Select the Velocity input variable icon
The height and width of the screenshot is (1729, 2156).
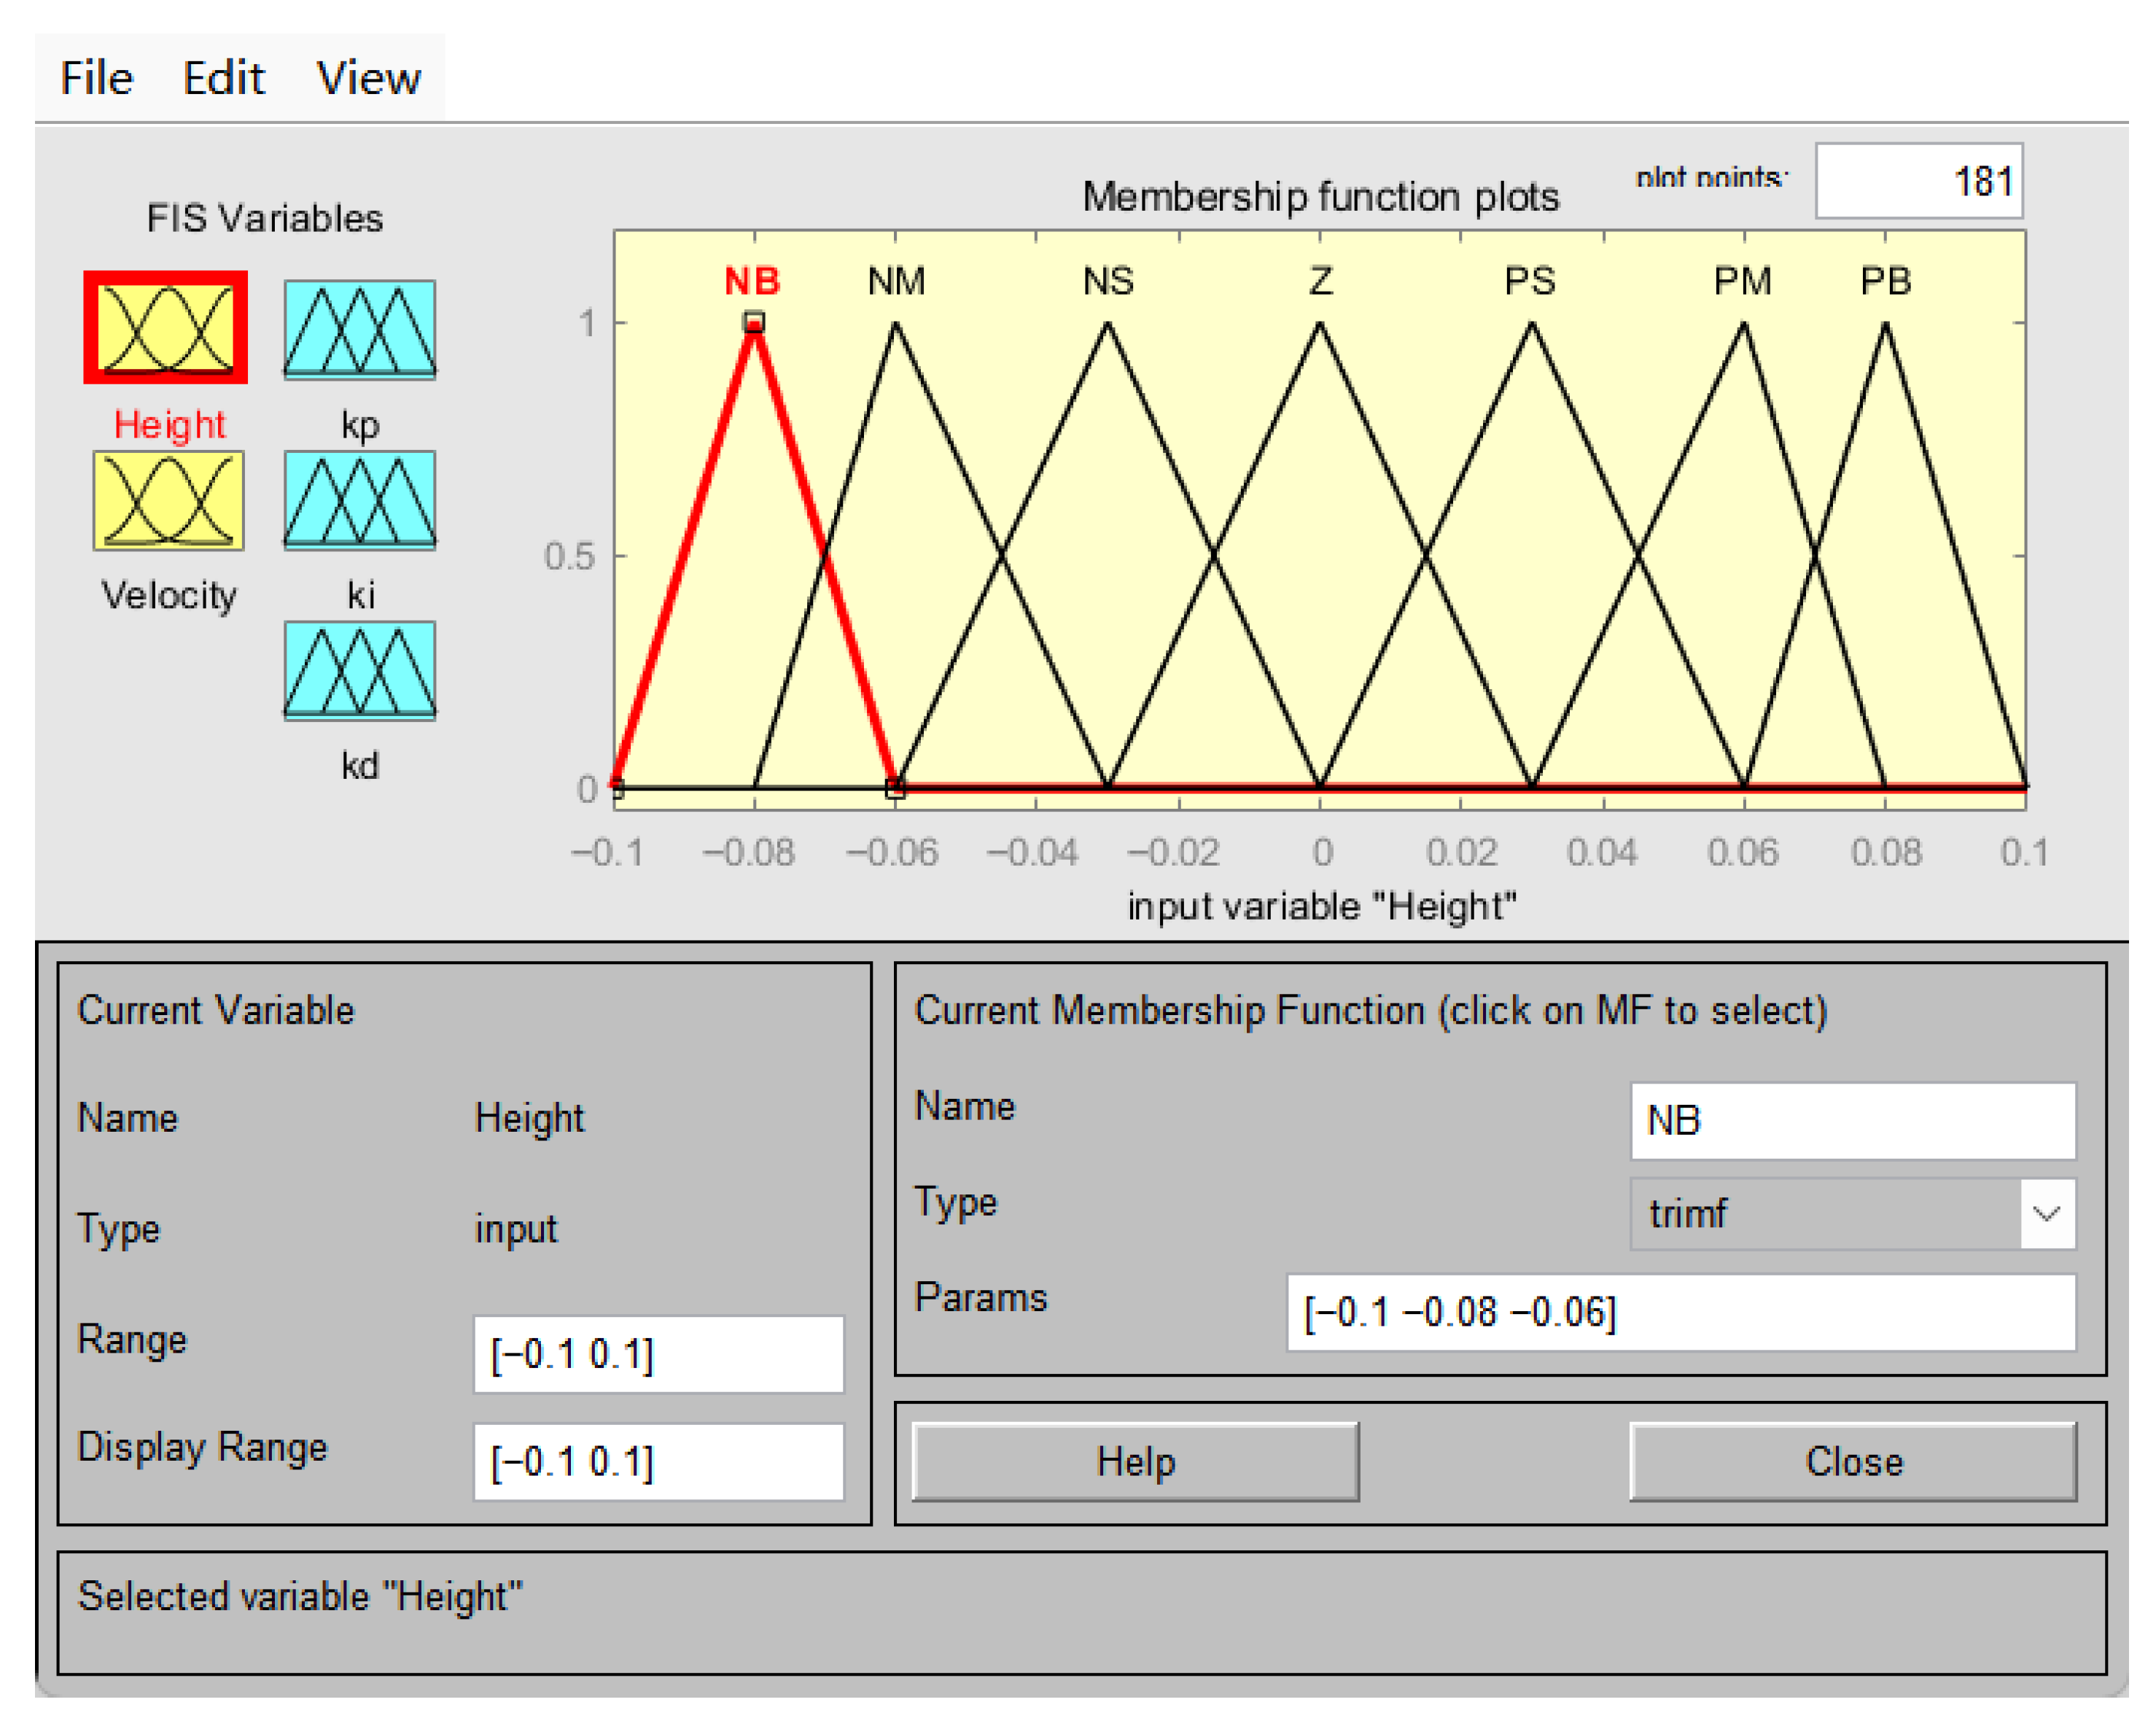point(168,500)
